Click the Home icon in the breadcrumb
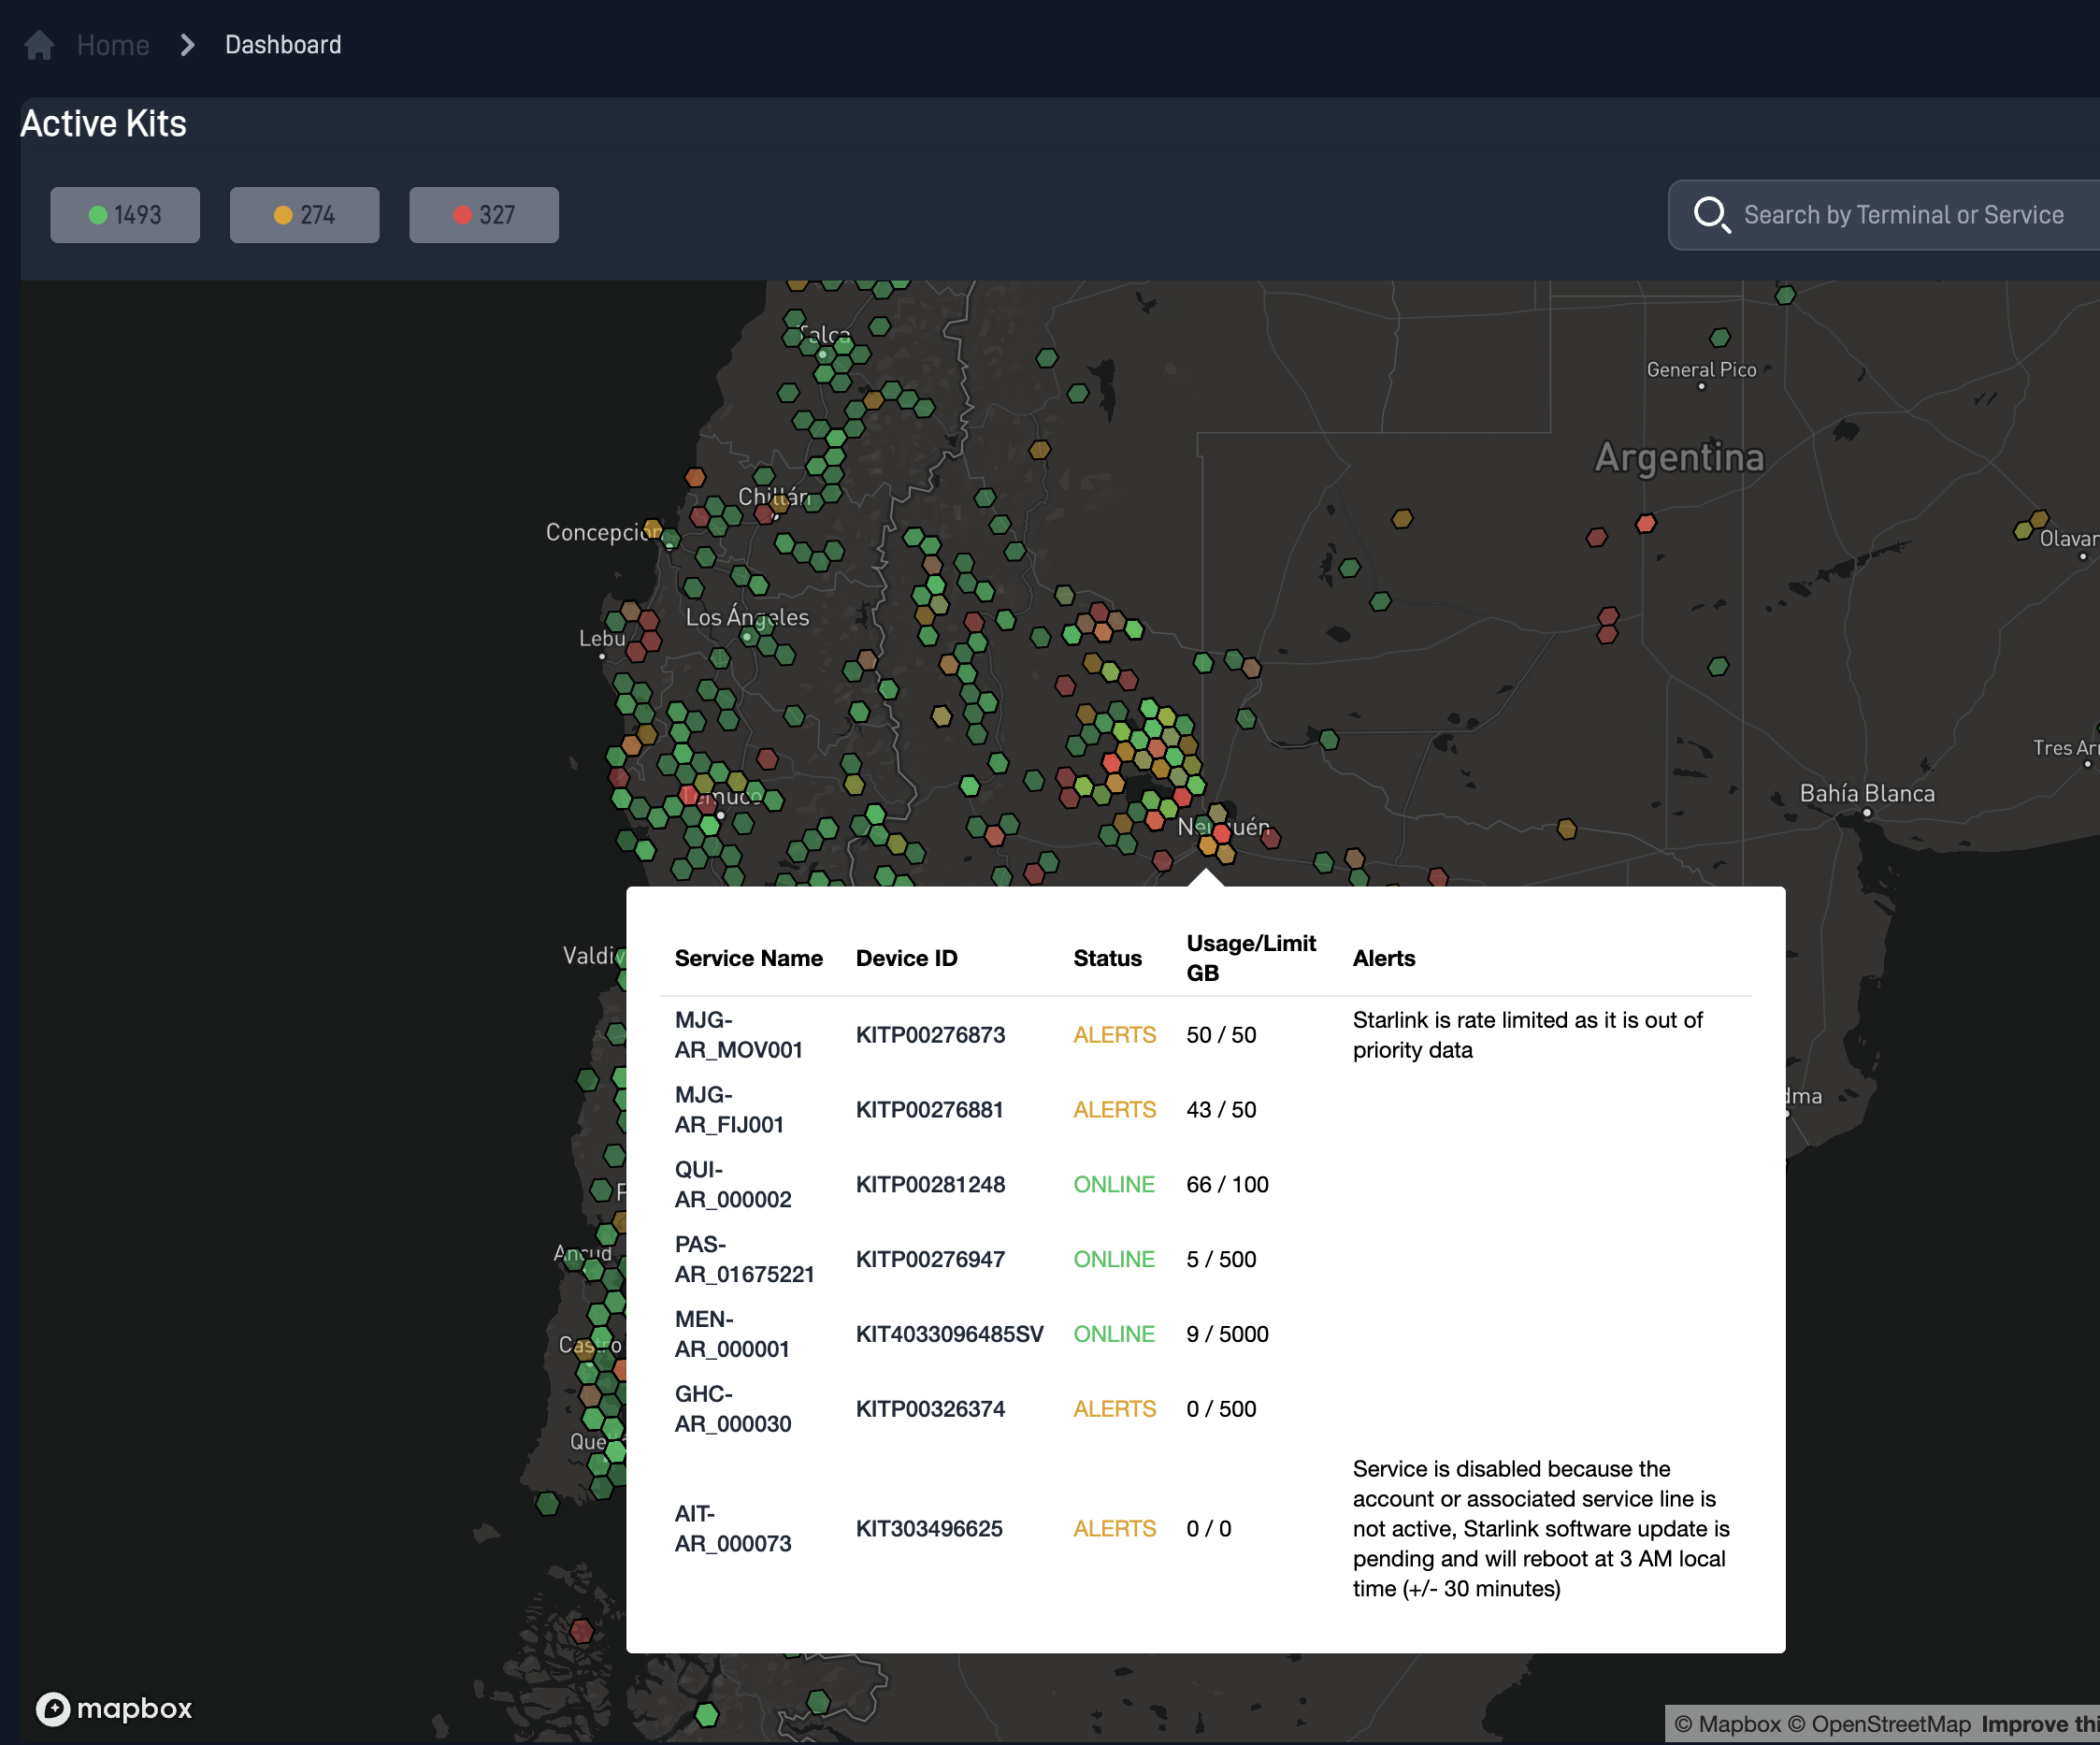 click(38, 44)
